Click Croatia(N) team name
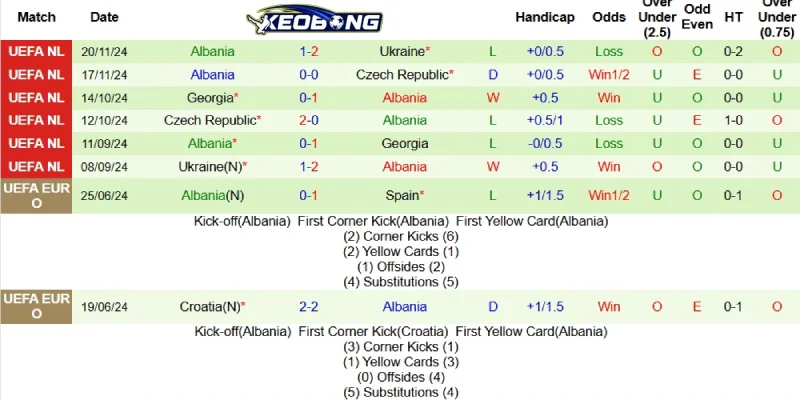Image resolution: width=800 pixels, height=400 pixels. pyautogui.click(x=212, y=307)
